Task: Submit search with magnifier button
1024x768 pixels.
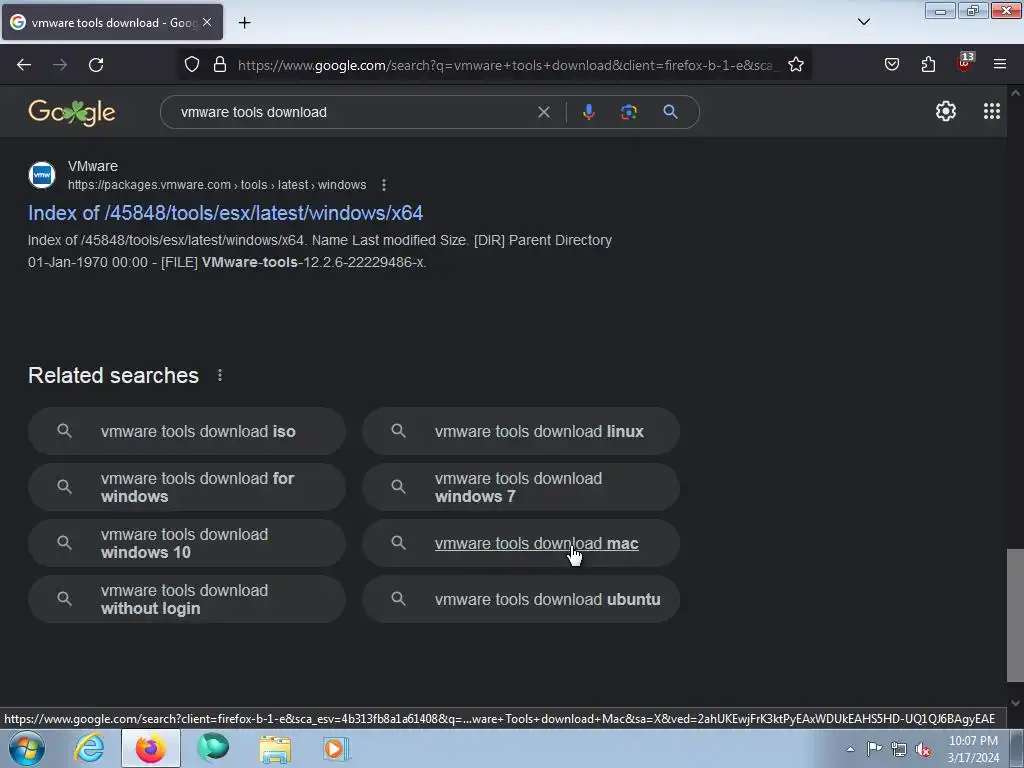Action: (x=670, y=112)
